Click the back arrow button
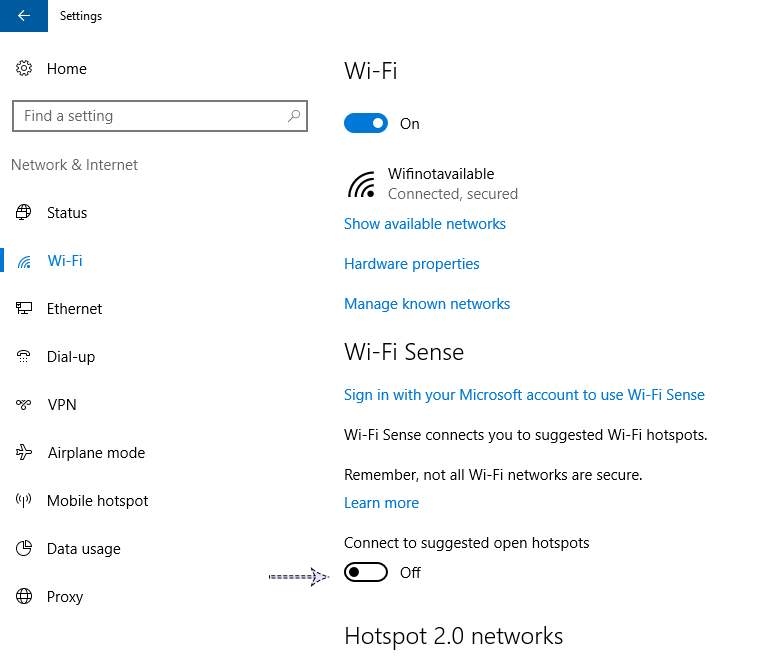 [24, 16]
